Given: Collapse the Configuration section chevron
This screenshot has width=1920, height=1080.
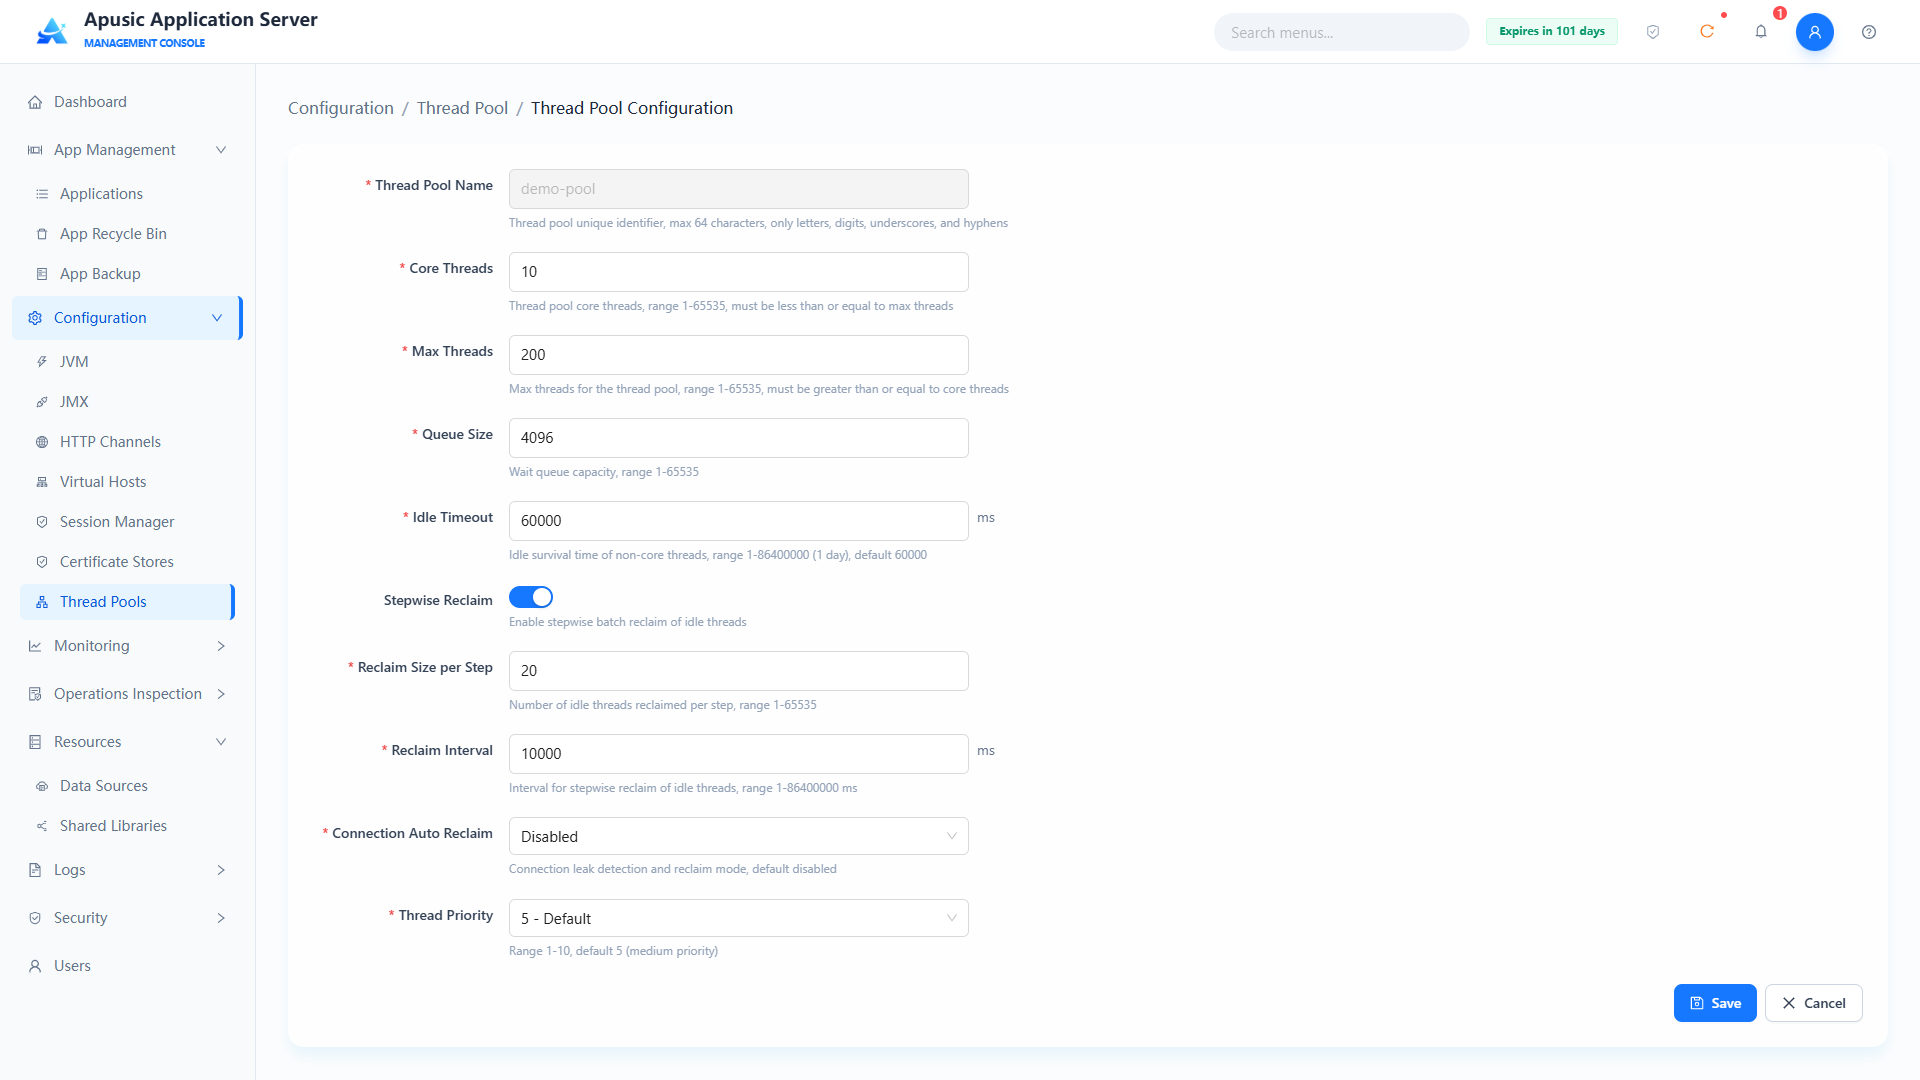Looking at the screenshot, I should 217,318.
